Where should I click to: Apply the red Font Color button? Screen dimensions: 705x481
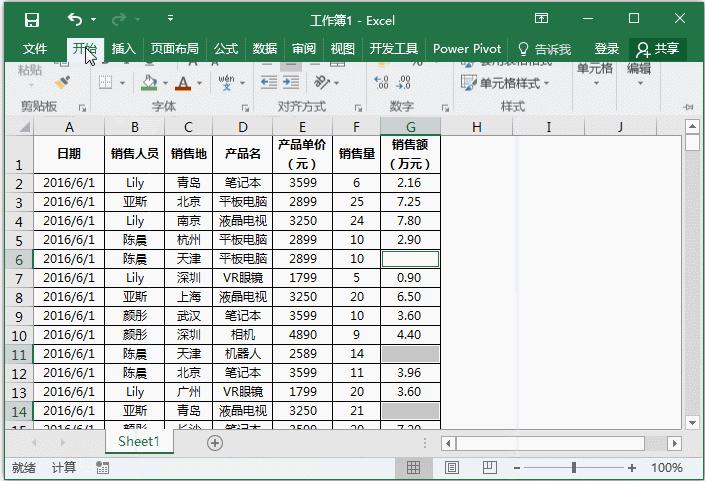pos(183,83)
